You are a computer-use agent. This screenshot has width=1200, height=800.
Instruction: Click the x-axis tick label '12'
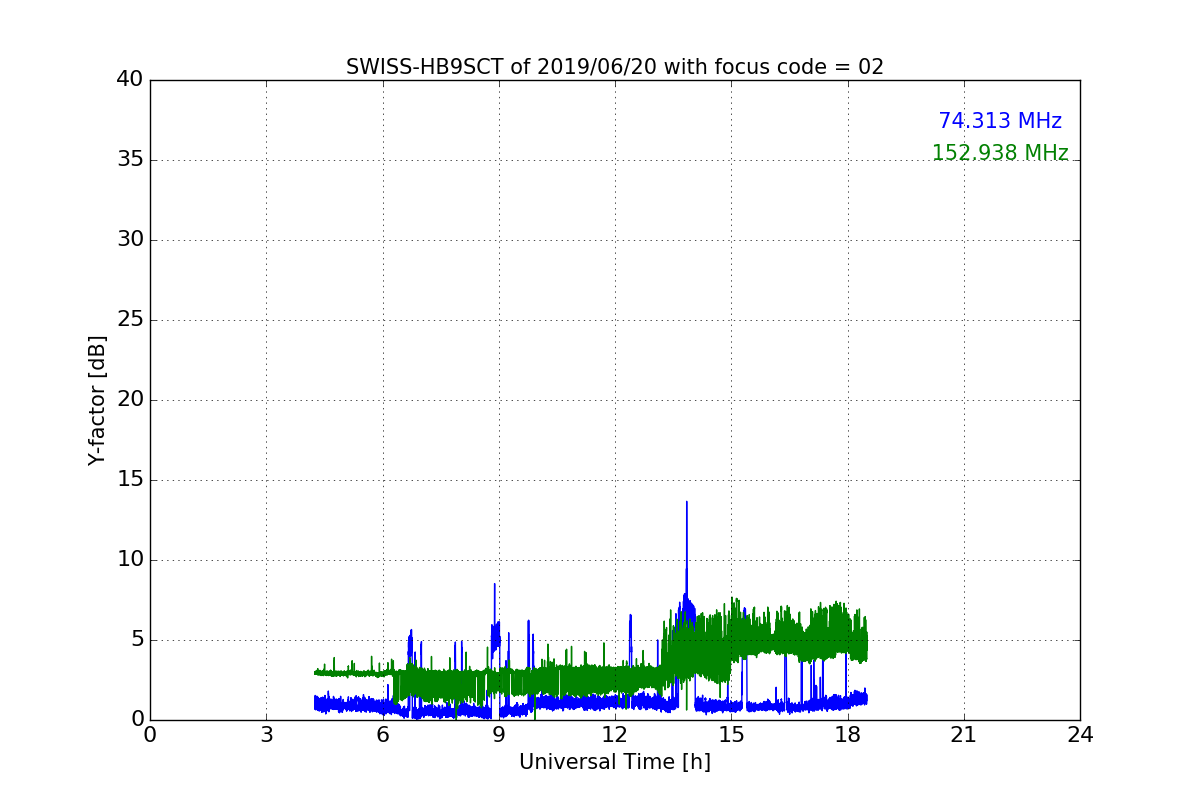coord(615,735)
